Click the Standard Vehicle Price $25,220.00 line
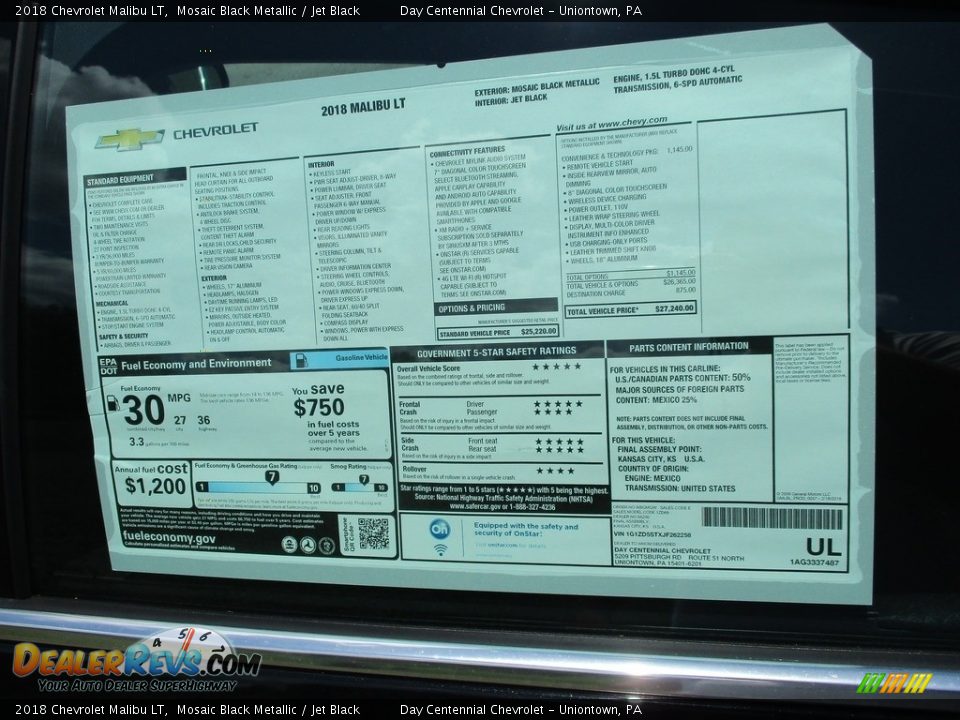Screen dimensions: 960x720 click(497, 331)
